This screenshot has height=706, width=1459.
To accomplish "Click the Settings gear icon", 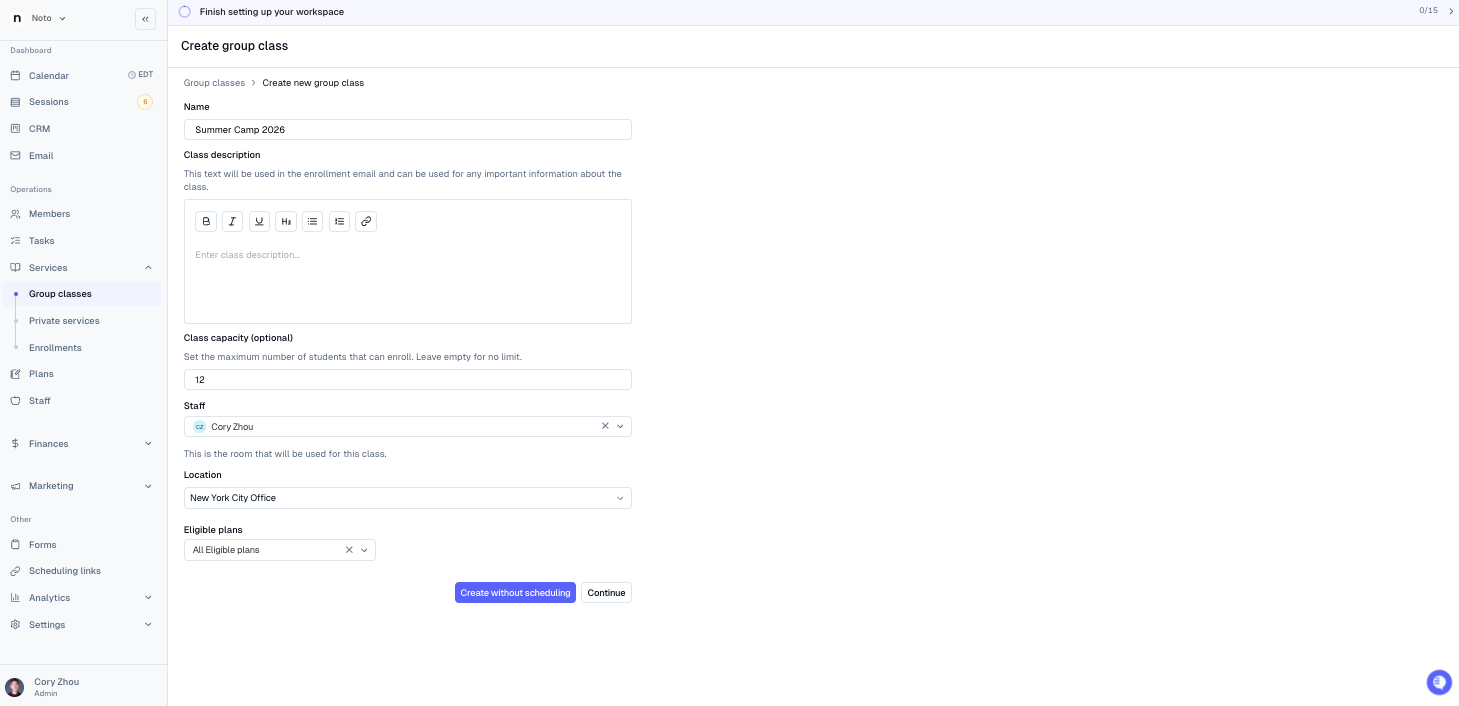I will [15, 625].
